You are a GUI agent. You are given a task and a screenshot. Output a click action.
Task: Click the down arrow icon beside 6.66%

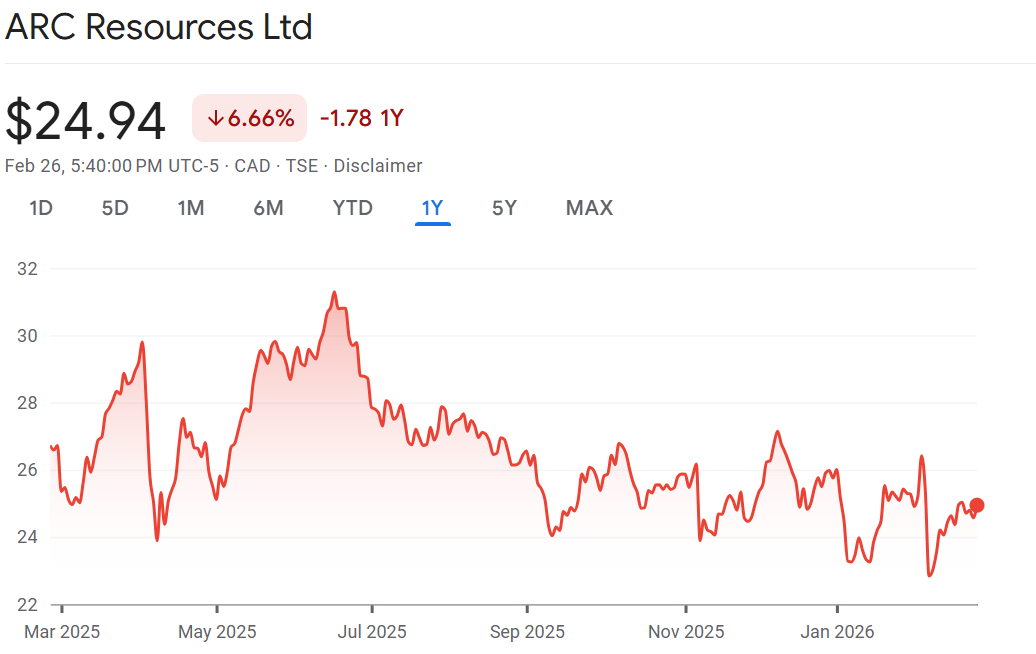pyautogui.click(x=215, y=119)
